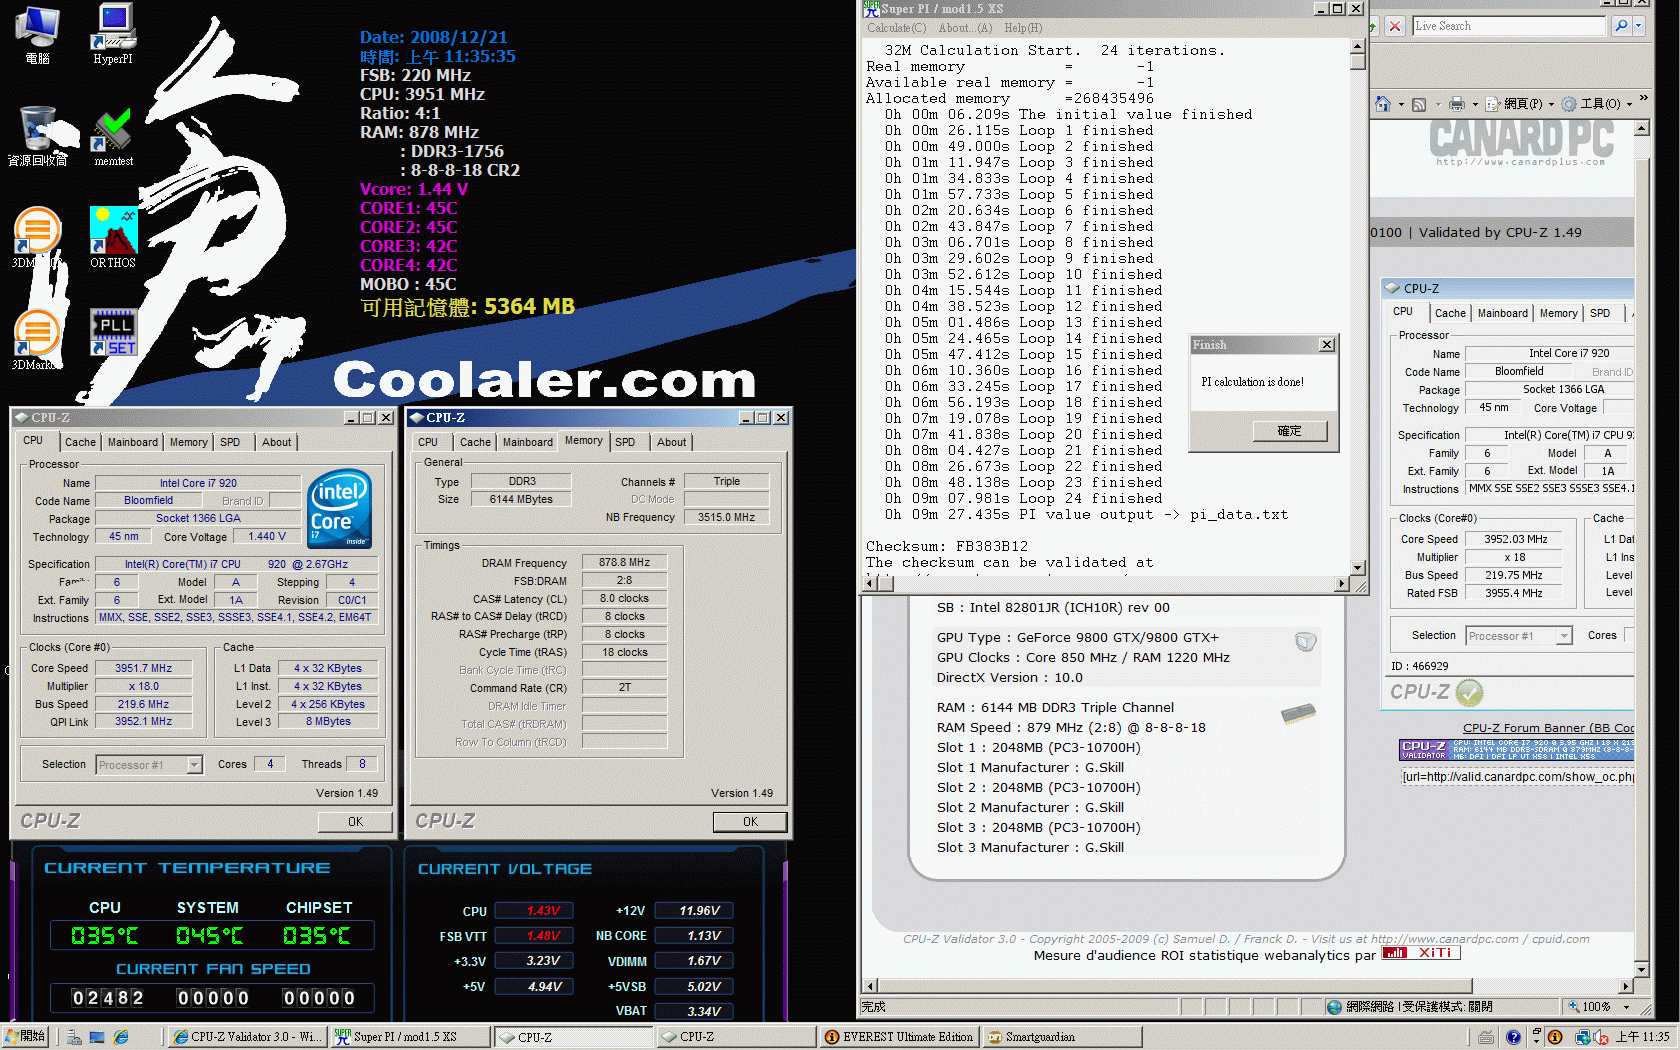Switch to Memory tab in web CPU-Z panel
Viewport: 1680px width, 1050px height.
pyautogui.click(x=1558, y=313)
